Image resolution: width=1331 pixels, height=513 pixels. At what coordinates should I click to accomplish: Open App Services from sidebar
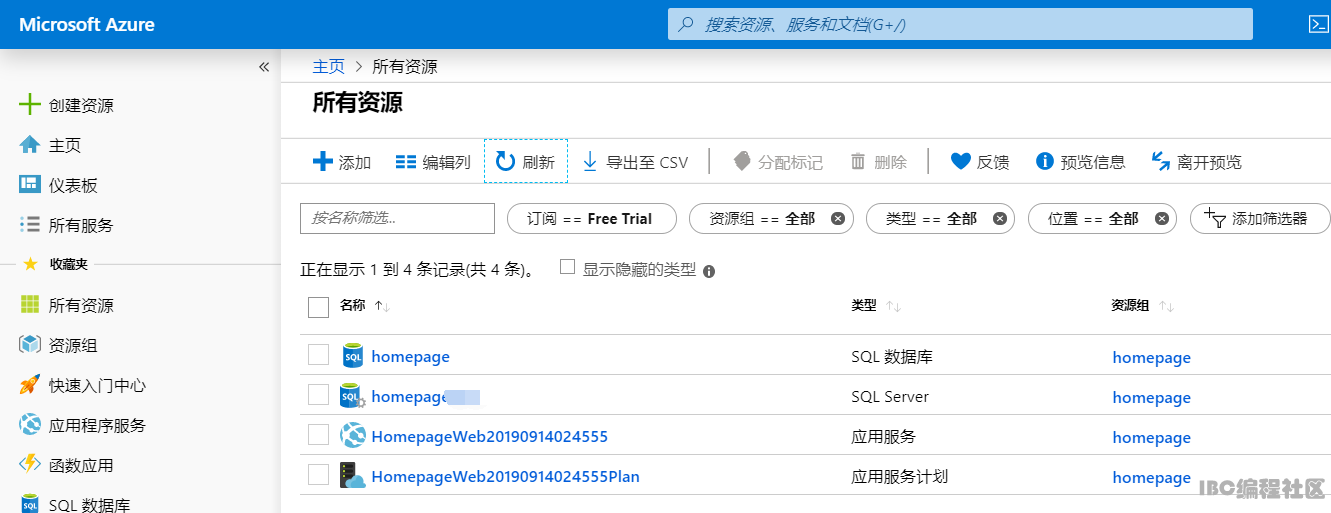(x=97, y=425)
